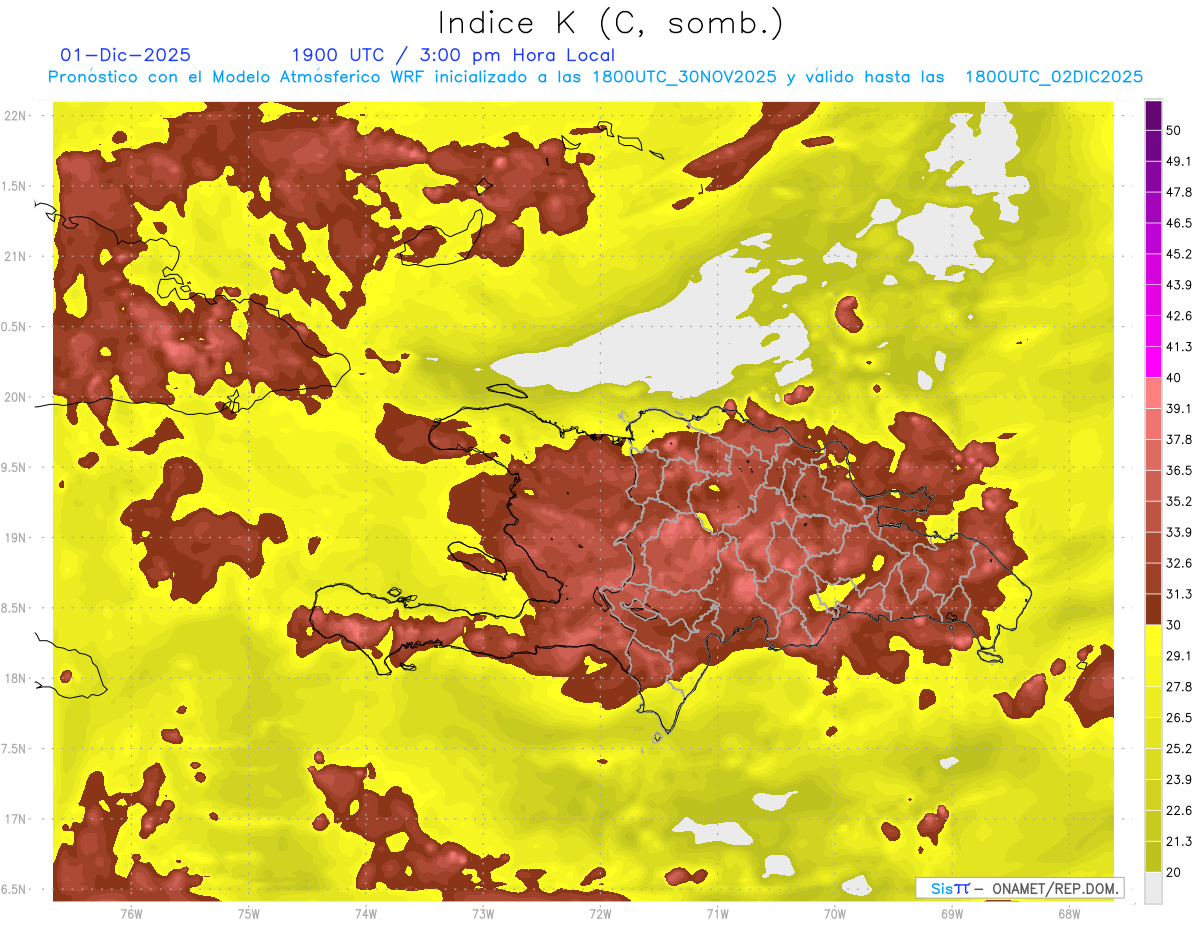
Task: Pick the bright yellow swatch between 29.1 and 30
Action: 1153,640
